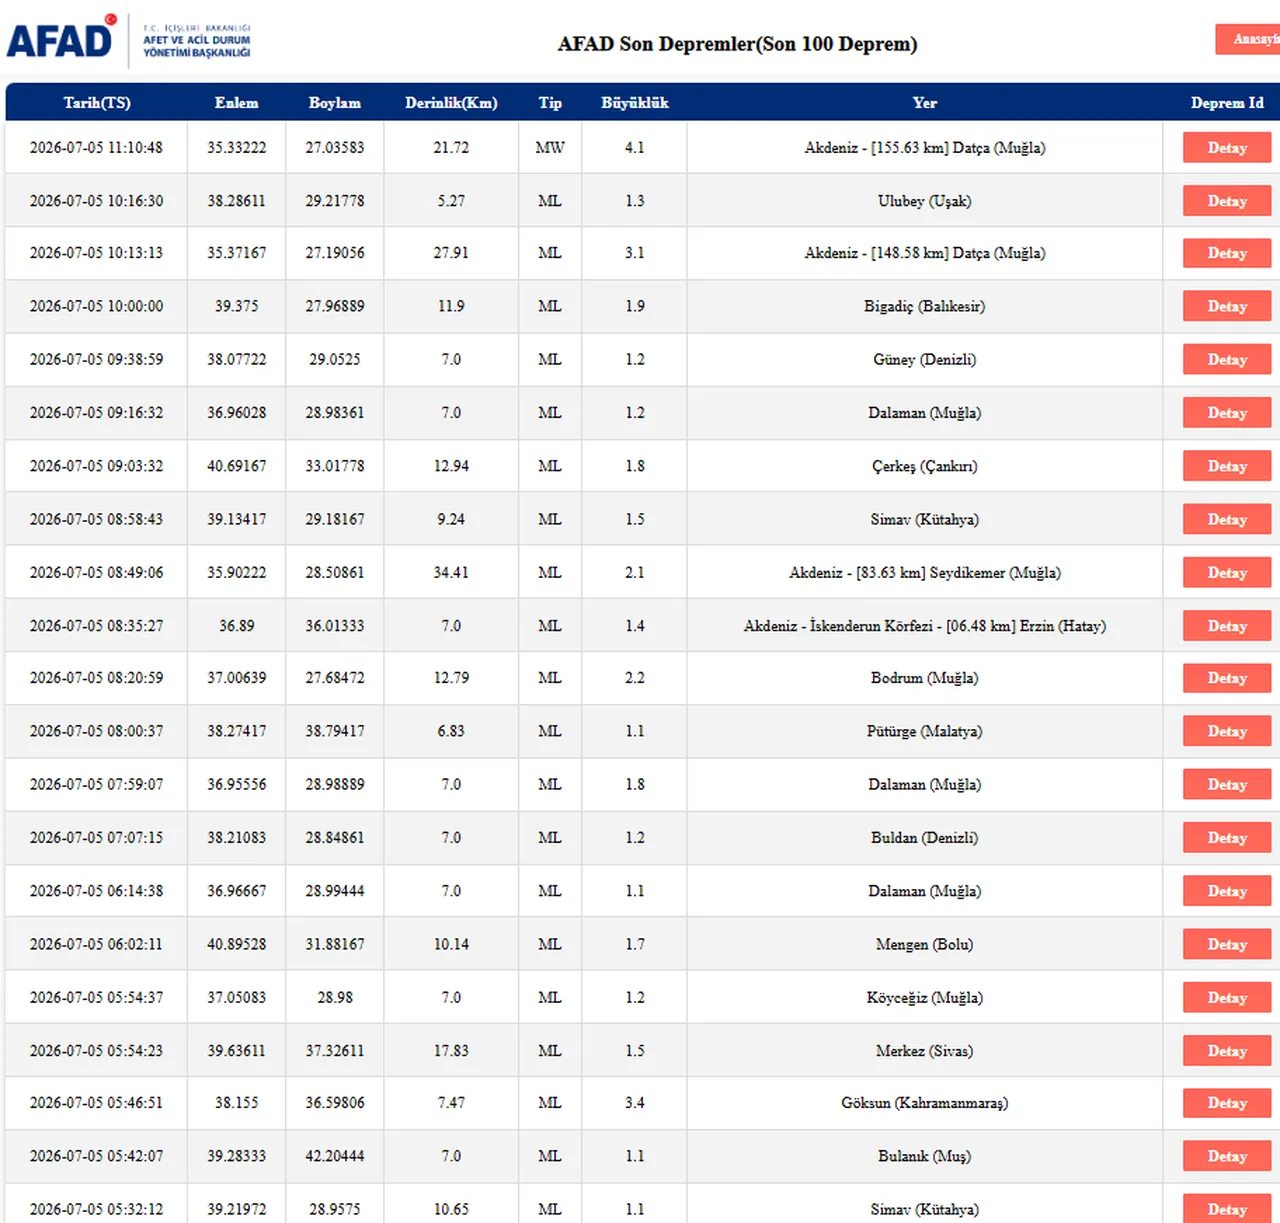Show Detay for the Güney (Denizli) earthquake
Screen dimensions: 1280x1223
tap(1227, 359)
